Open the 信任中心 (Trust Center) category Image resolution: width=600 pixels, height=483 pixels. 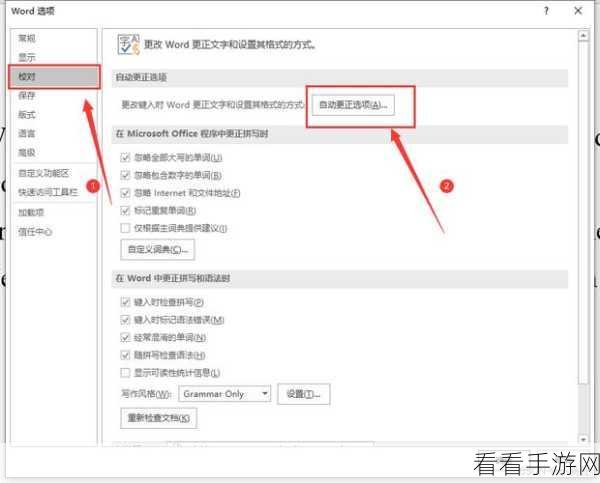coord(35,232)
